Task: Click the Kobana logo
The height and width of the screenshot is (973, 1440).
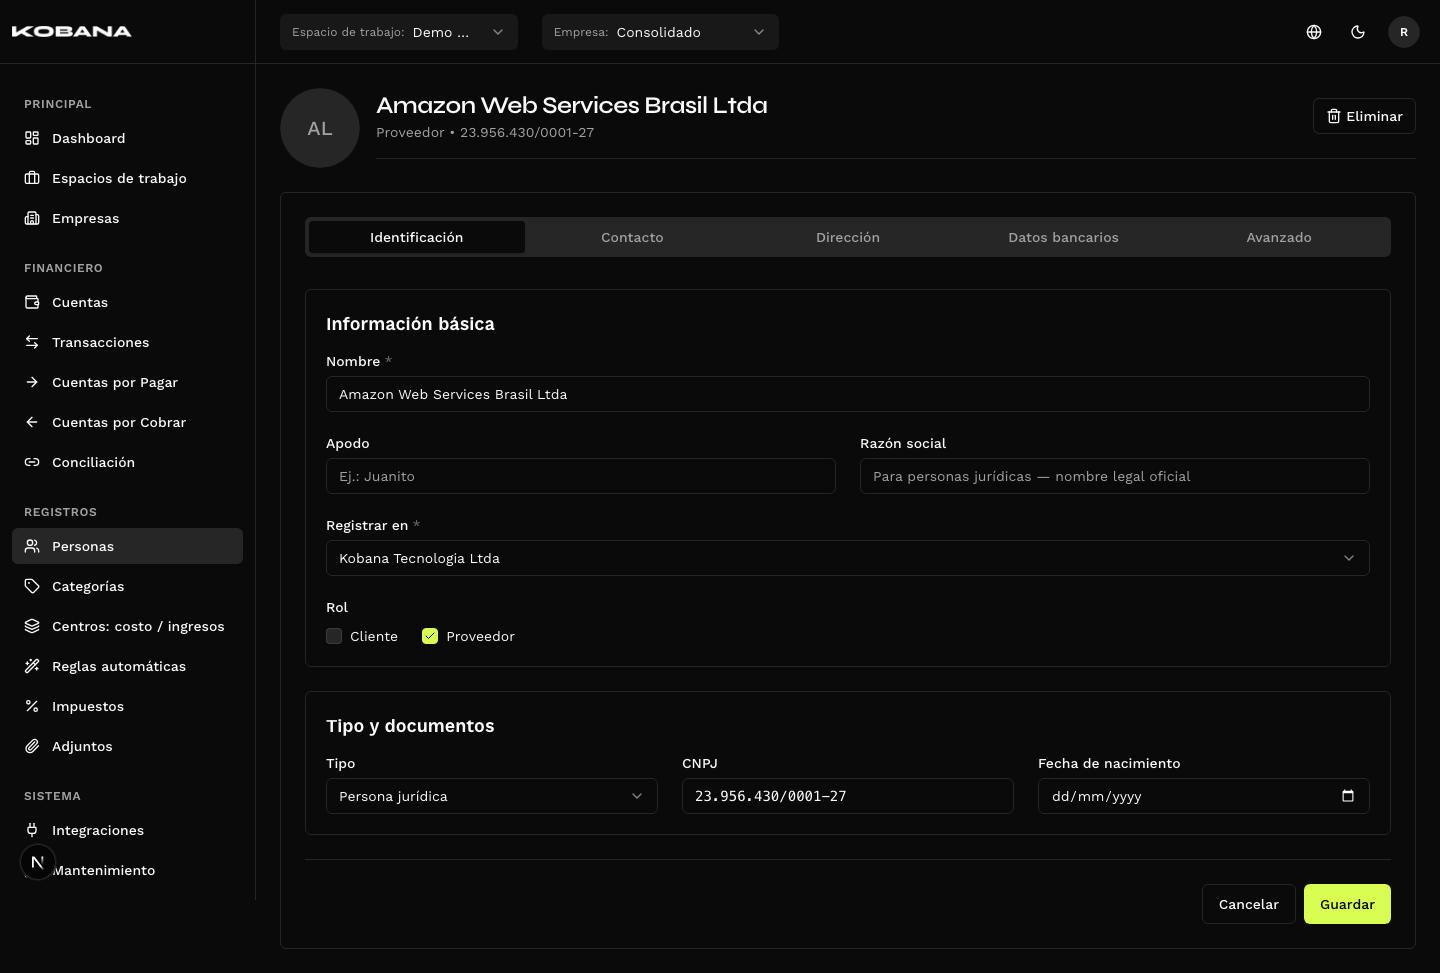Action: tap(72, 32)
